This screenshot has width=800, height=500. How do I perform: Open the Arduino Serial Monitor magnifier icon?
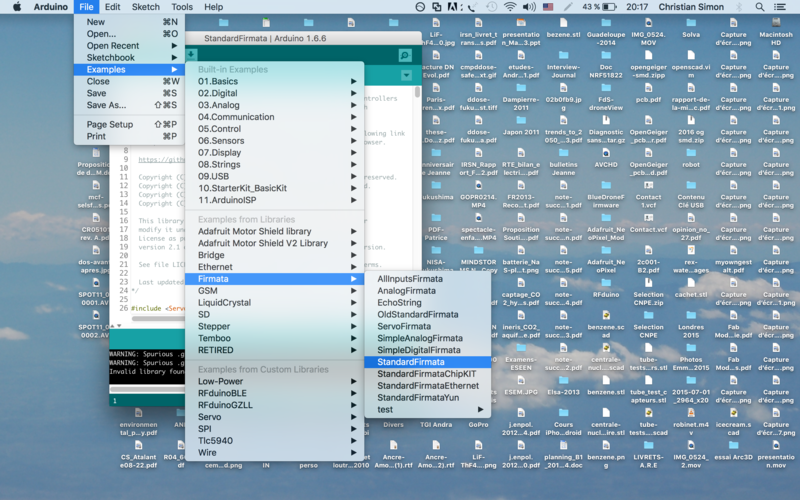coord(405,55)
